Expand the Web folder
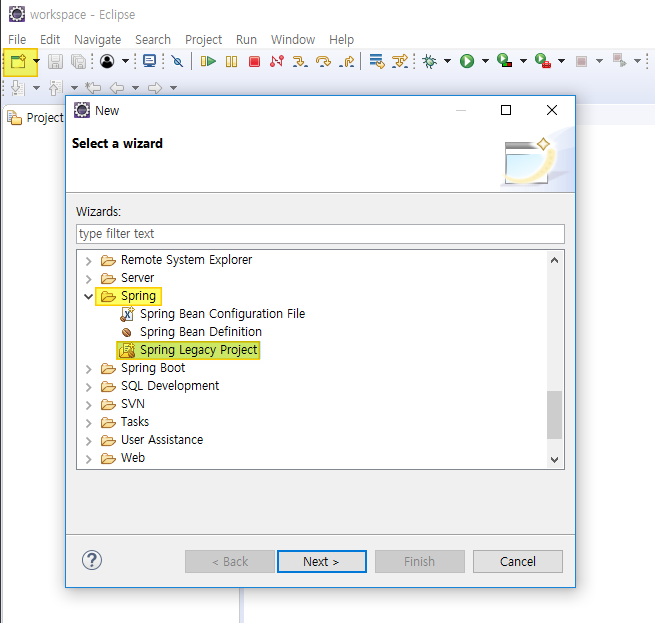The height and width of the screenshot is (623, 655). 88,459
